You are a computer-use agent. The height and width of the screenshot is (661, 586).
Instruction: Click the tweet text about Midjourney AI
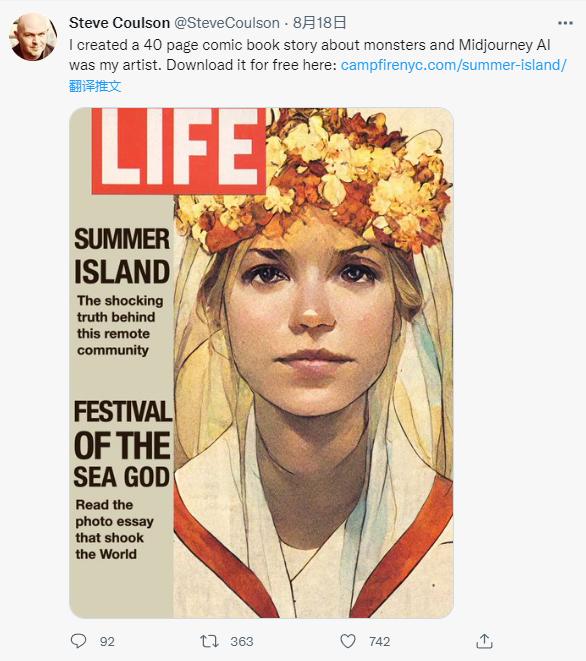coord(310,55)
